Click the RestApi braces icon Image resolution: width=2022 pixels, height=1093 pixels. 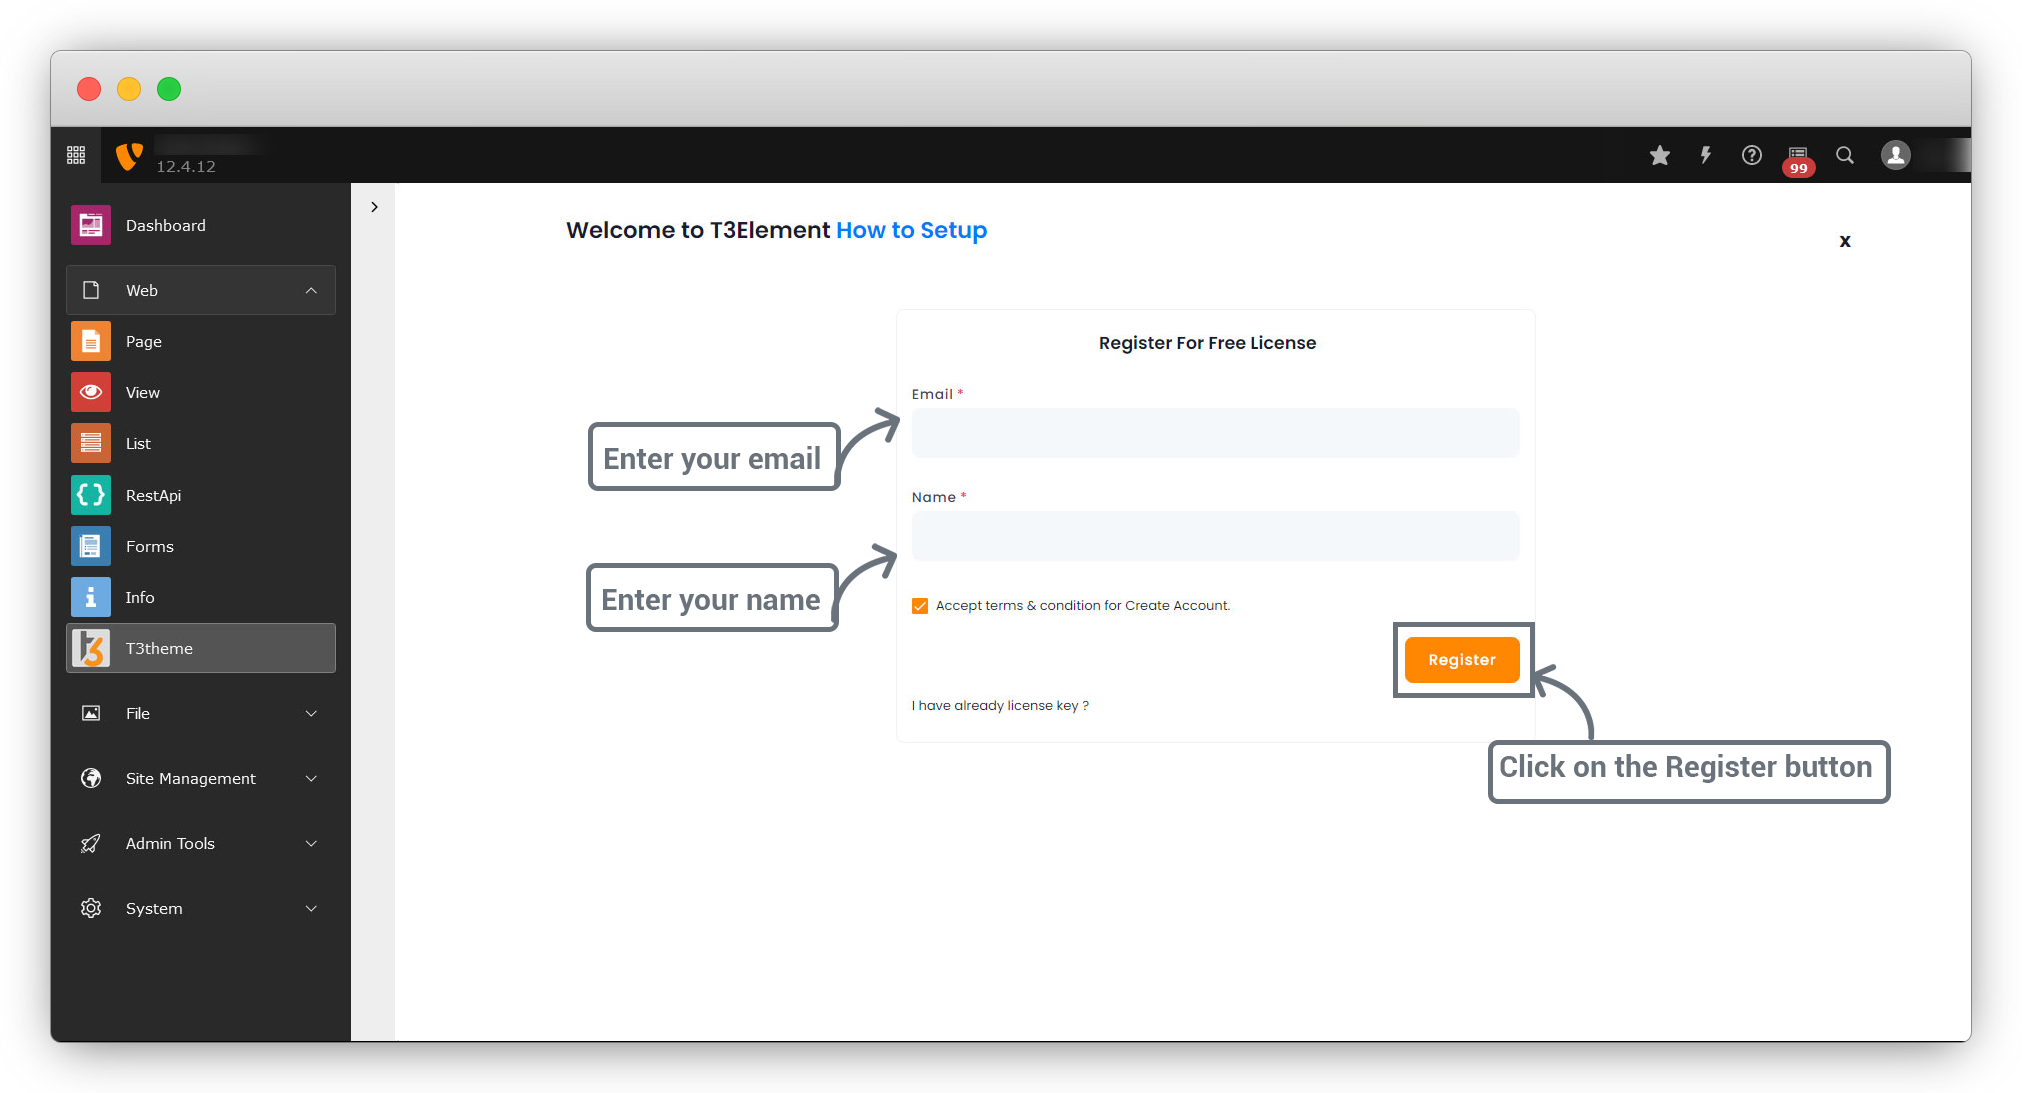91,495
